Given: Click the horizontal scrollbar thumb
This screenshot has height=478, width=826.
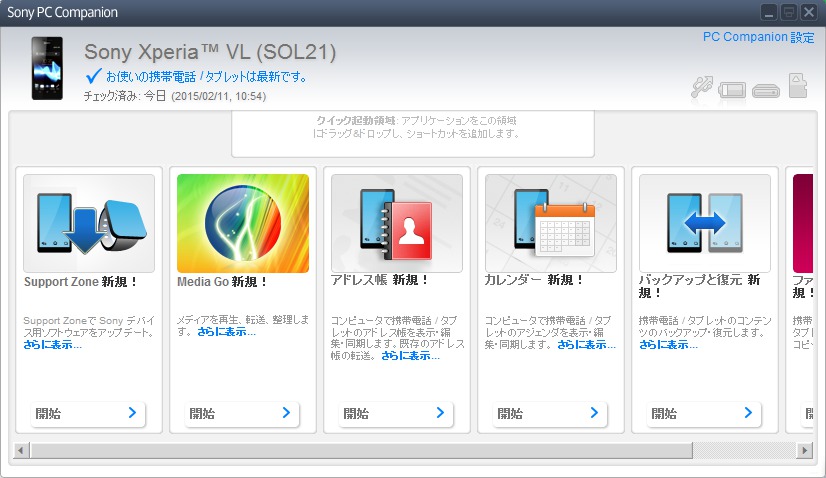Looking at the screenshot, I should pyautogui.click(x=361, y=451).
